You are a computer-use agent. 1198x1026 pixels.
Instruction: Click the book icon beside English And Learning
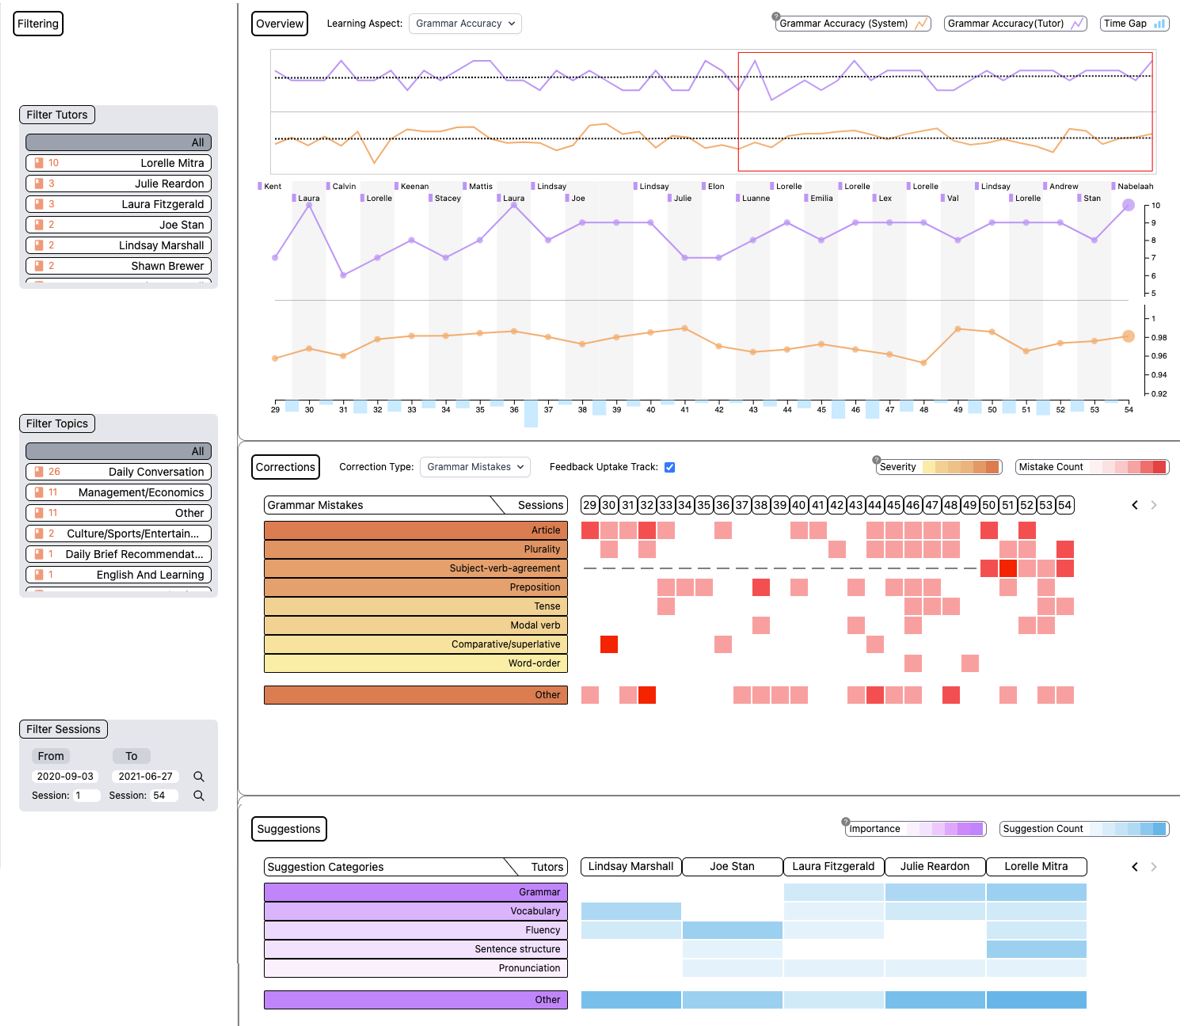(x=39, y=574)
